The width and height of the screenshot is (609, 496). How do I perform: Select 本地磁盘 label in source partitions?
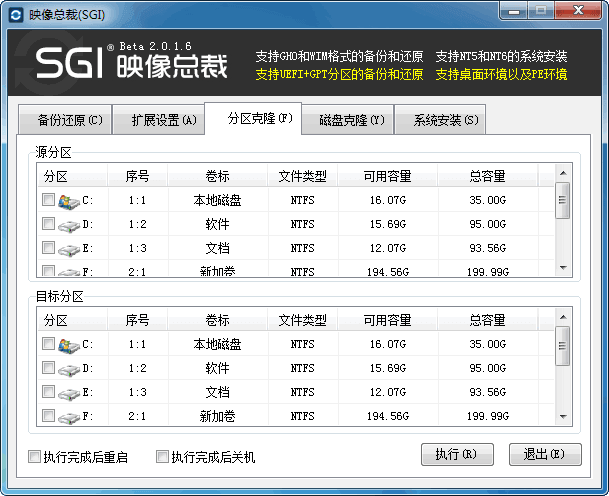[218, 200]
